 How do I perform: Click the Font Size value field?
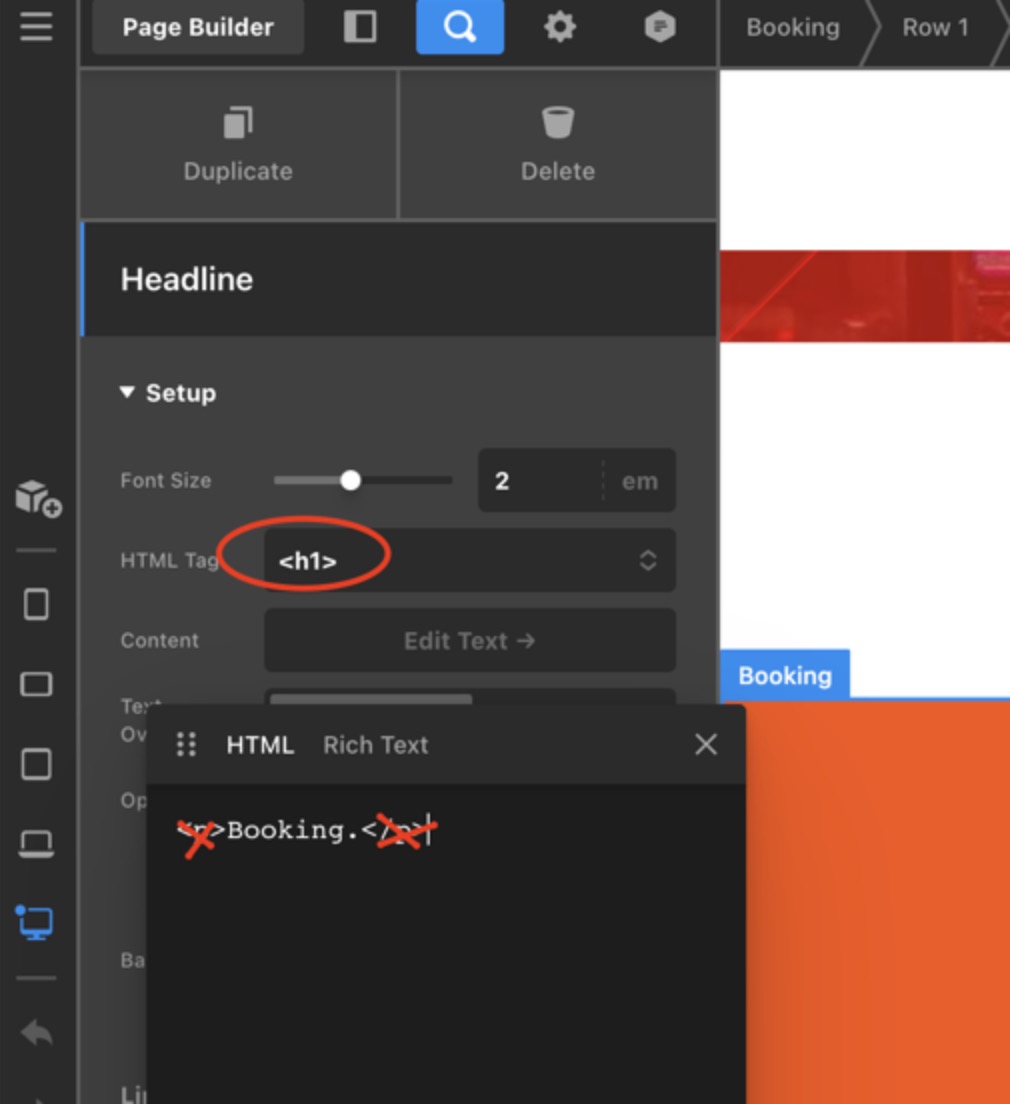point(540,481)
